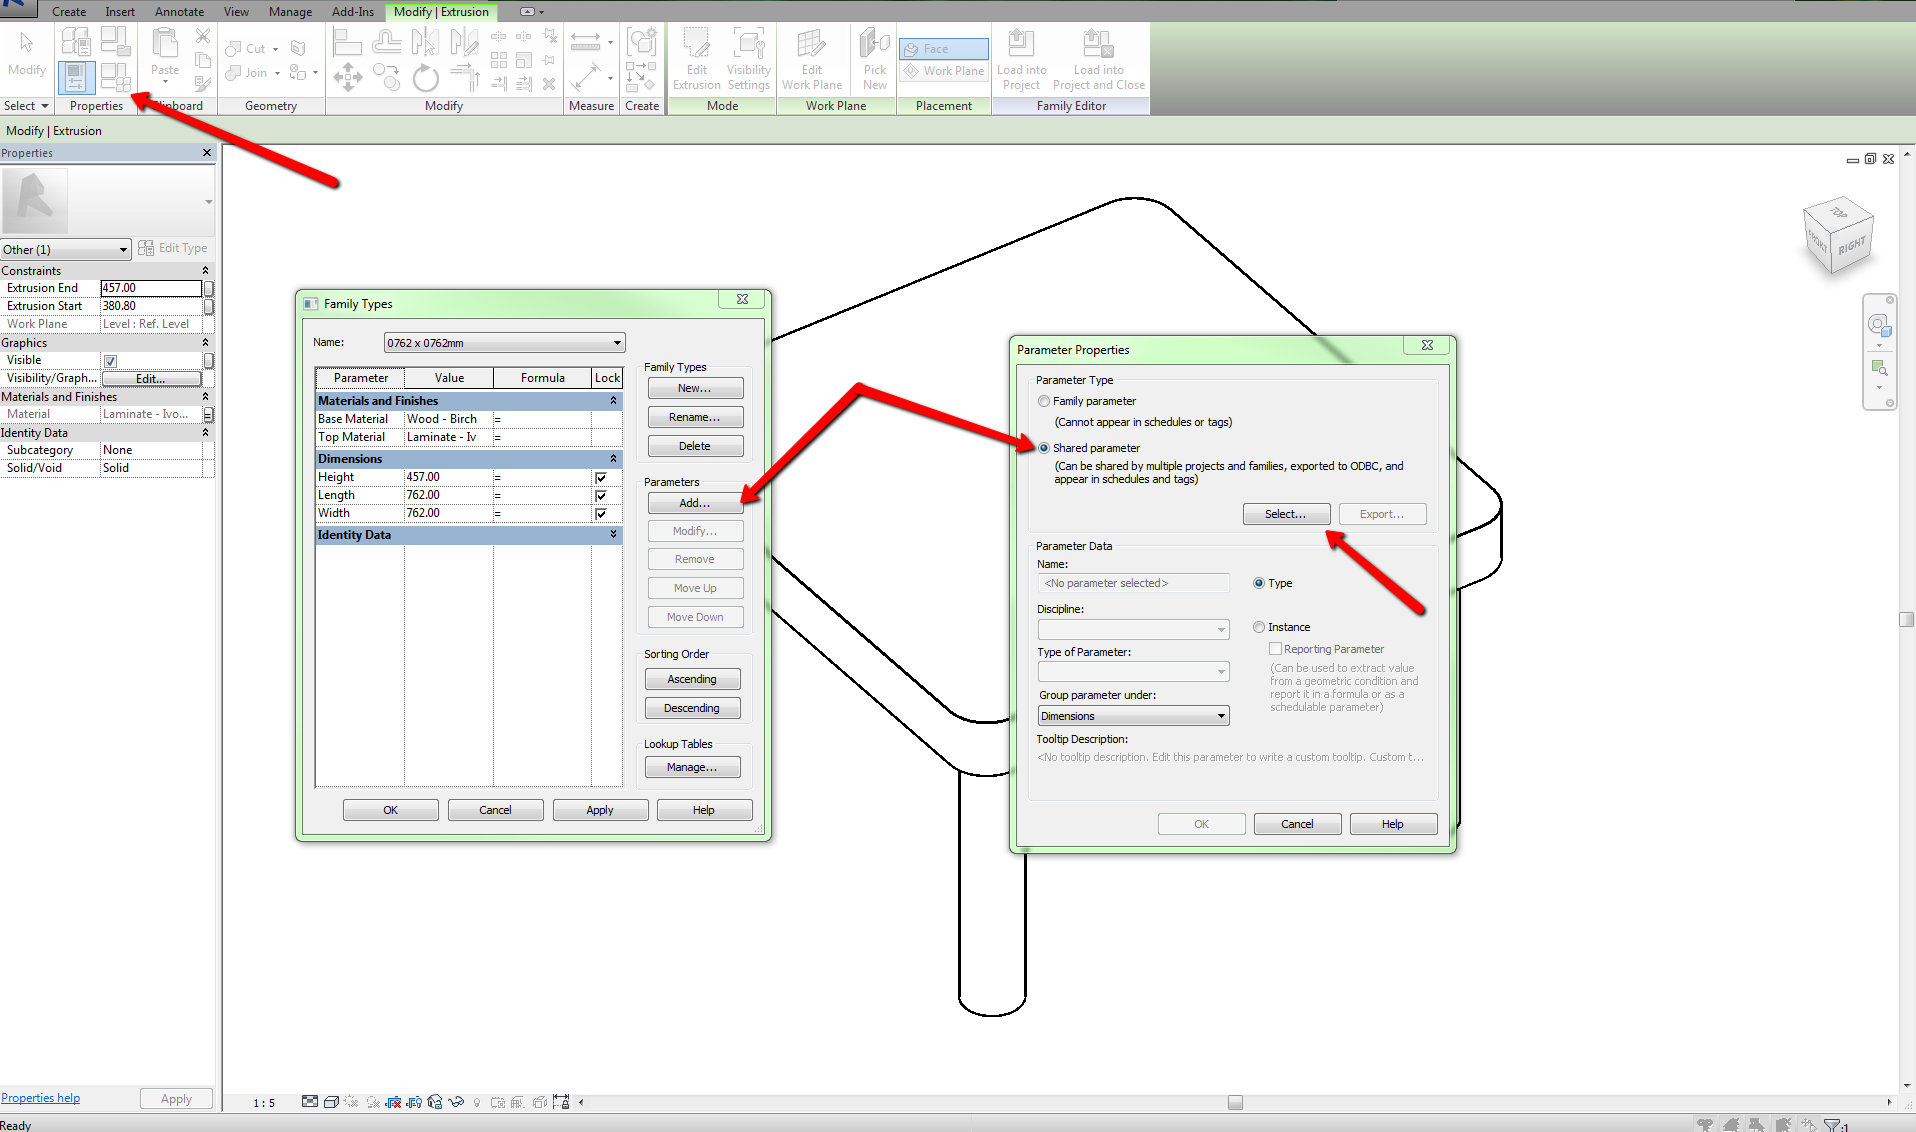Screen dimensions: 1916x1132
Task: Toggle the Visible checkbox in Properties
Action: [111, 361]
